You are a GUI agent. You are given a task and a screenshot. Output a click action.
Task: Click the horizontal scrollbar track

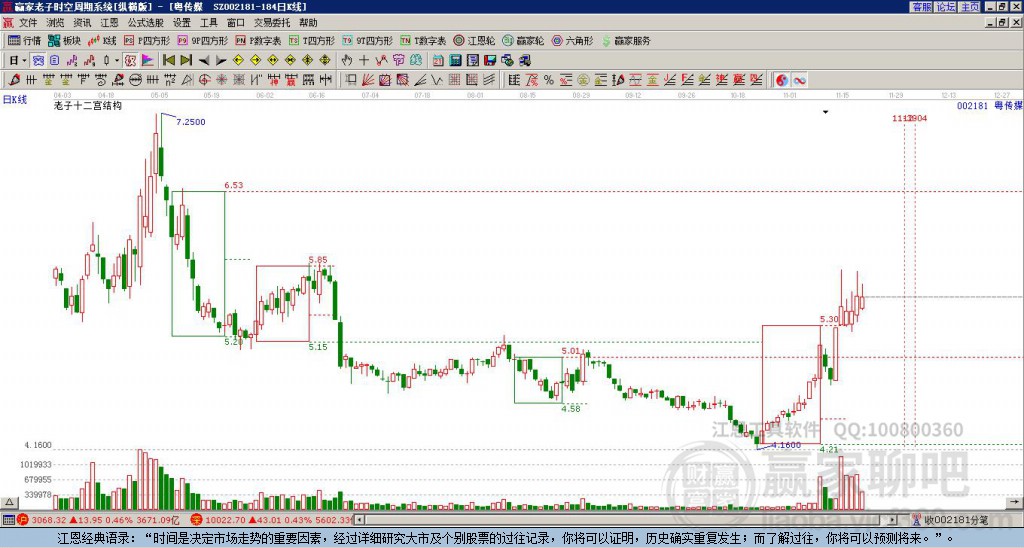(626, 520)
